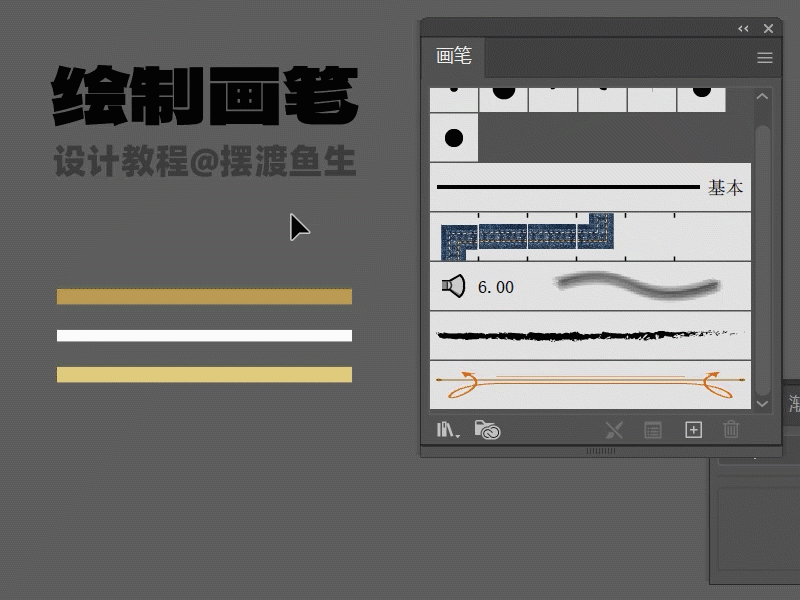The width and height of the screenshot is (800, 600).
Task: Collapse the panel with double-arrow icon
Action: pos(743,29)
